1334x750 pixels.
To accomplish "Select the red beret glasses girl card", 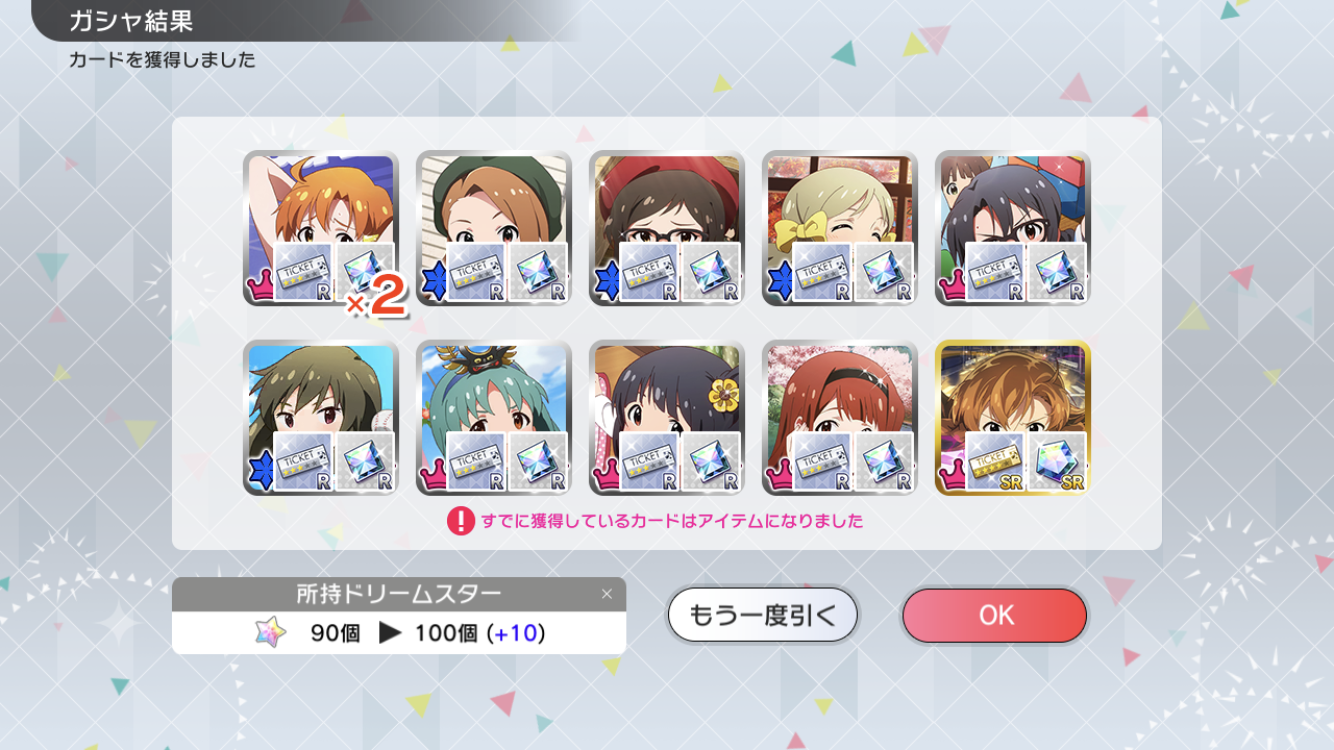I will click(667, 229).
